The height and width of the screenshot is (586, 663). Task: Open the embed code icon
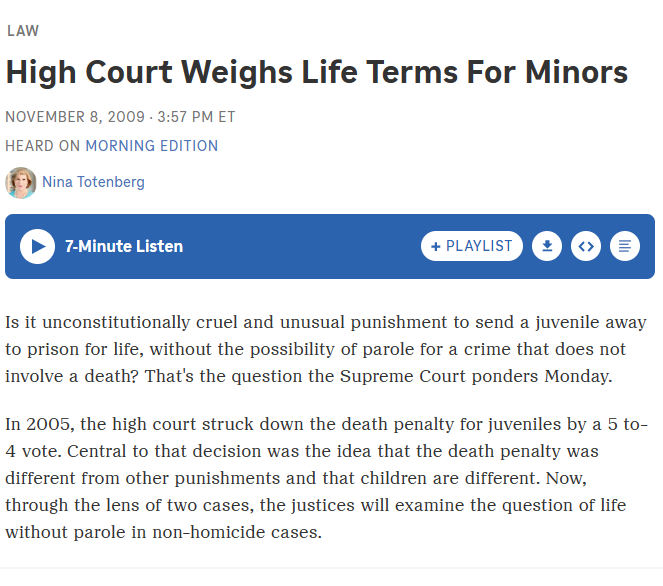point(586,246)
